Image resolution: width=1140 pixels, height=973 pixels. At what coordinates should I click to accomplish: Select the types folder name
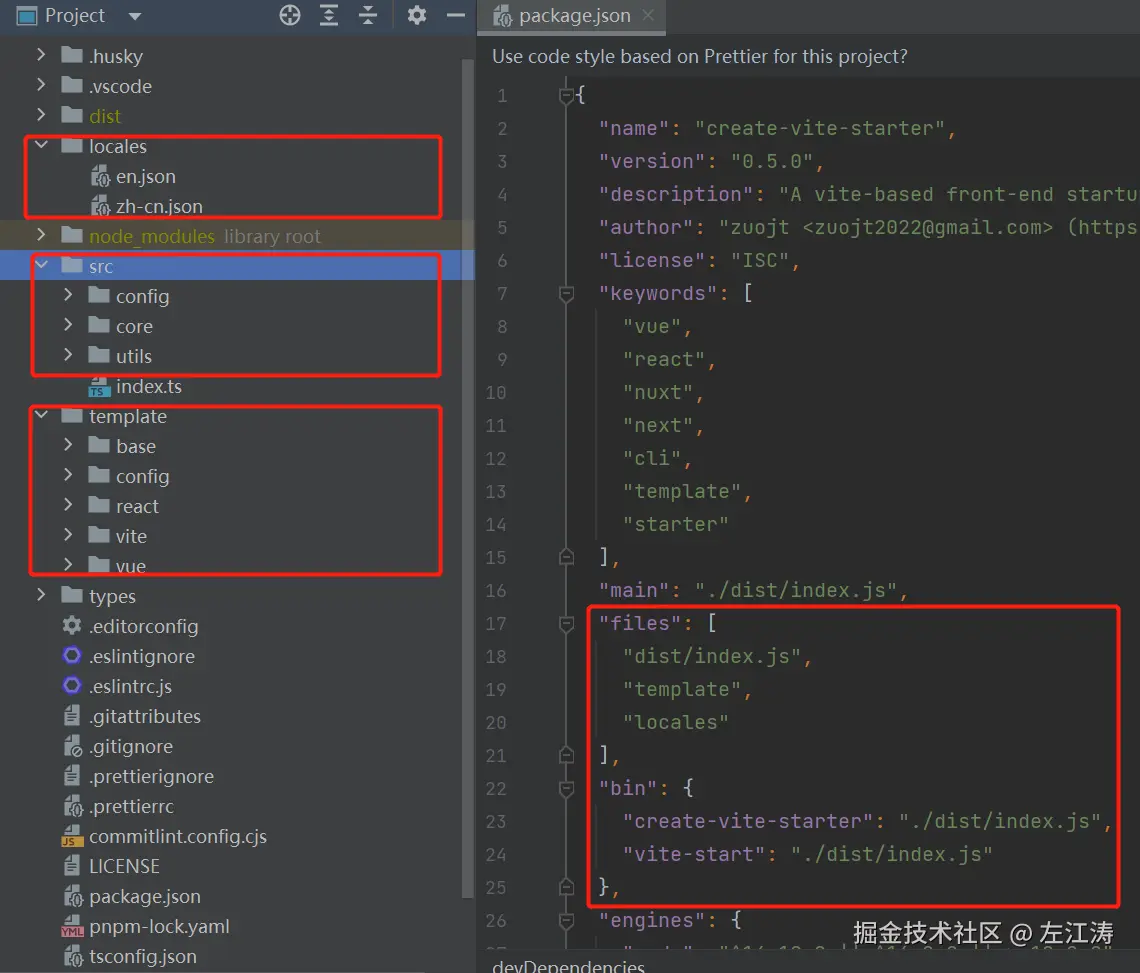click(x=112, y=596)
